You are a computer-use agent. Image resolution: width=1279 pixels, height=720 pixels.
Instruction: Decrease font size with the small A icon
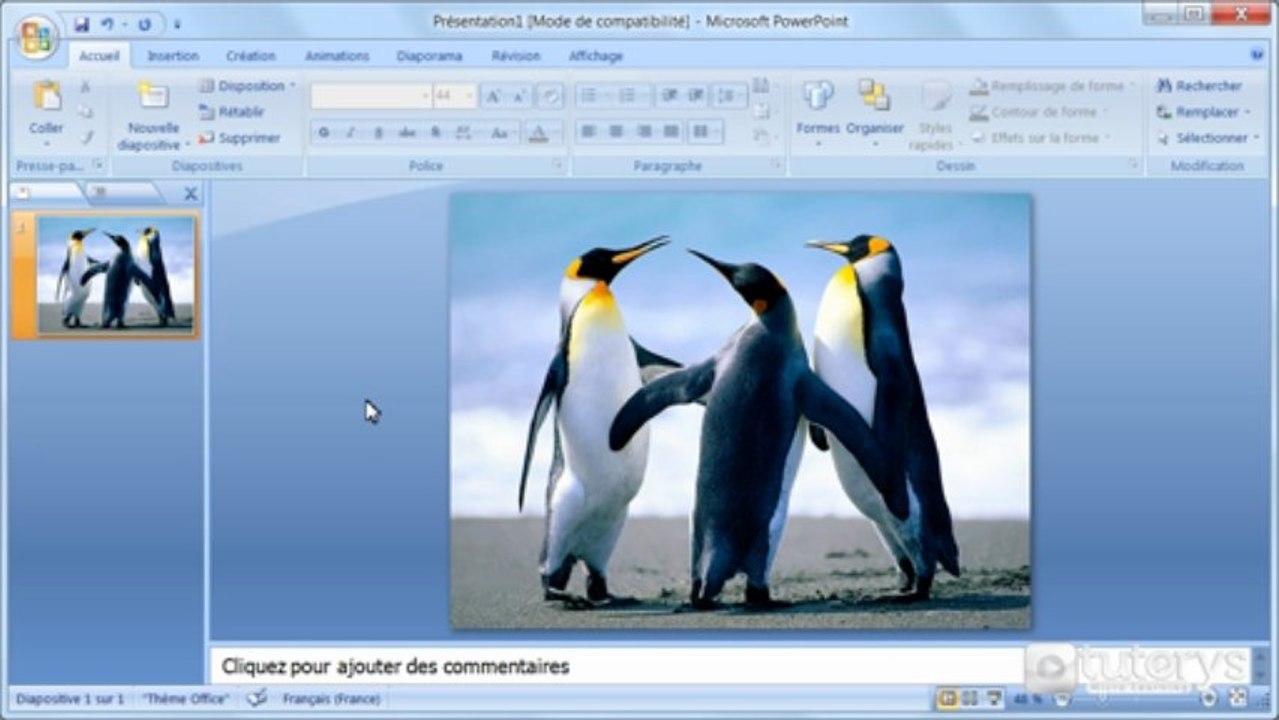pos(519,96)
